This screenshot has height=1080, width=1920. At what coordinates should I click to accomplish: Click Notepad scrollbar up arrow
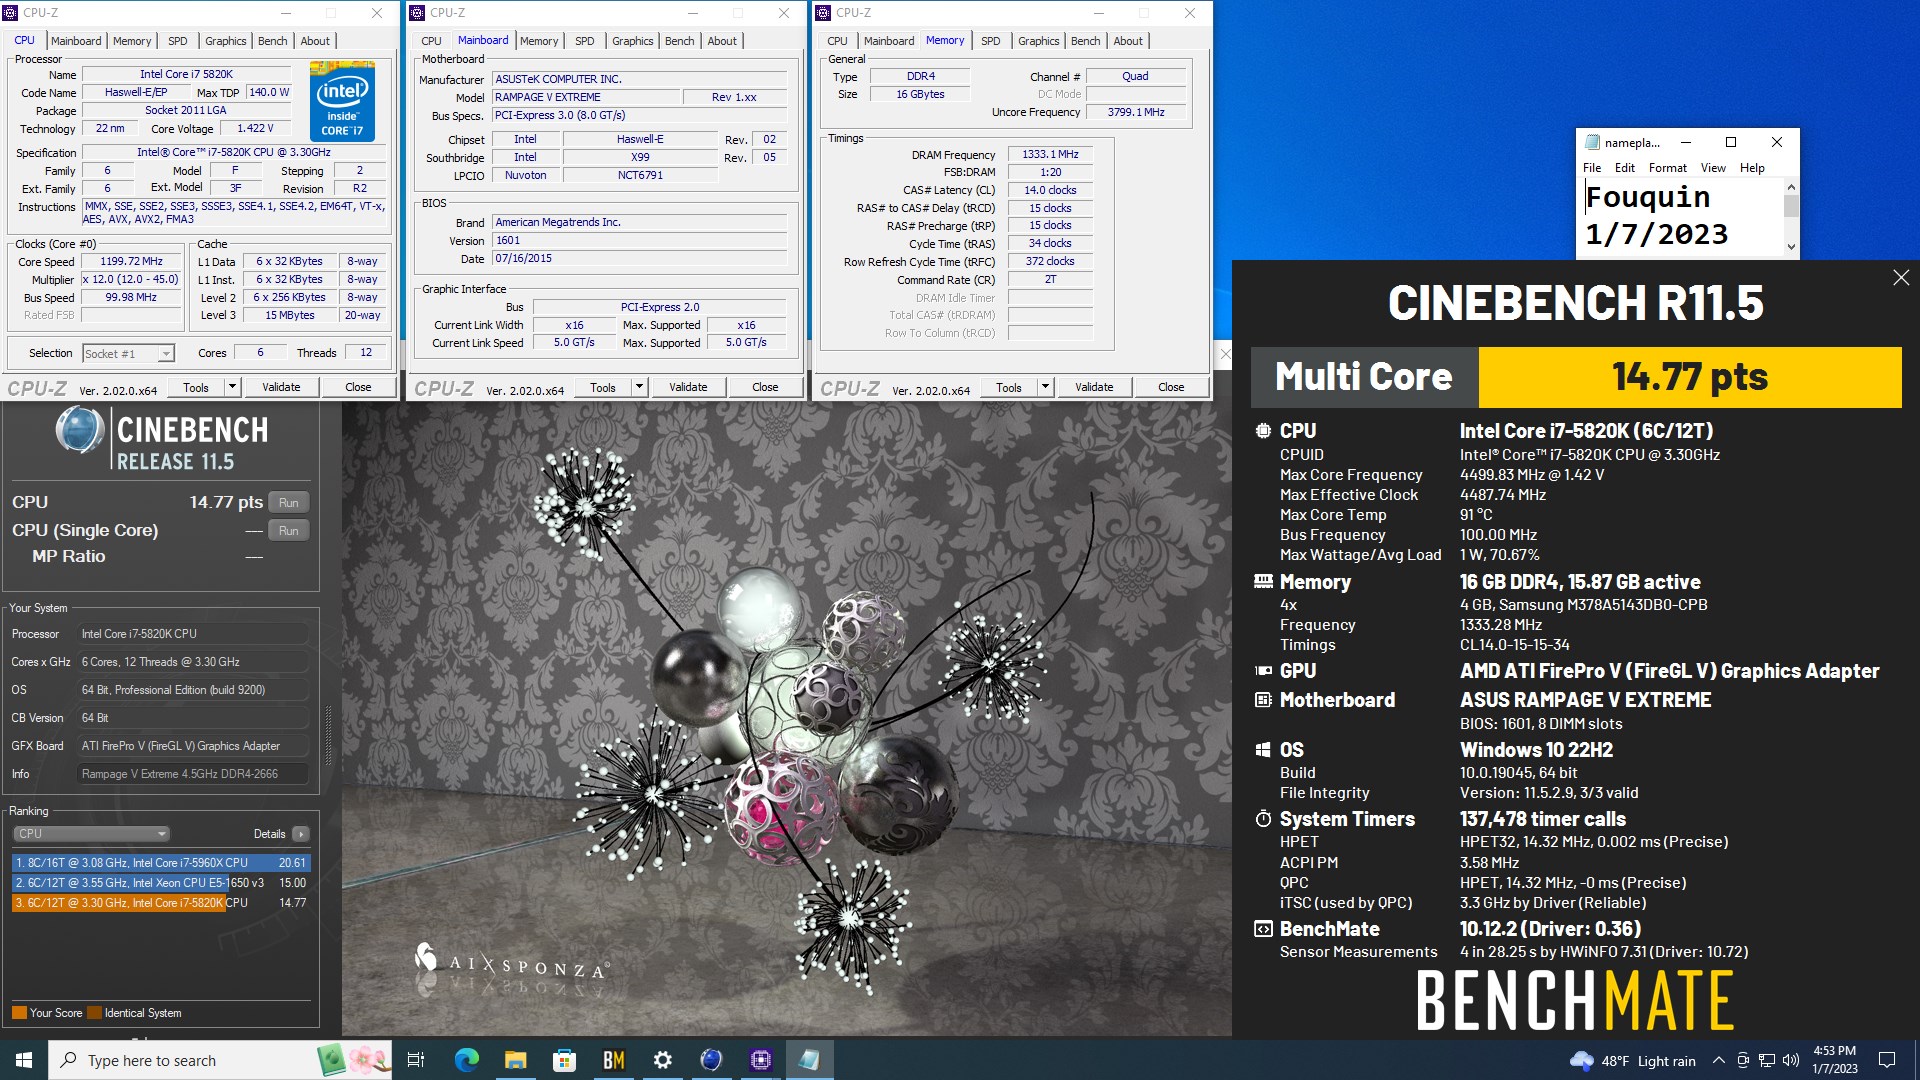(x=1791, y=187)
